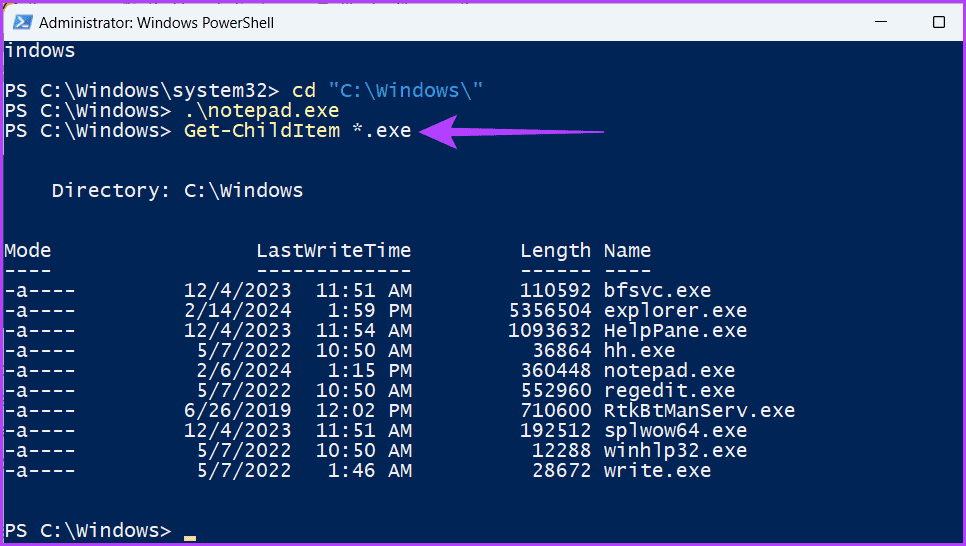Select the regedit.exe entry
Image resolution: width=966 pixels, height=546 pixels.
click(669, 391)
